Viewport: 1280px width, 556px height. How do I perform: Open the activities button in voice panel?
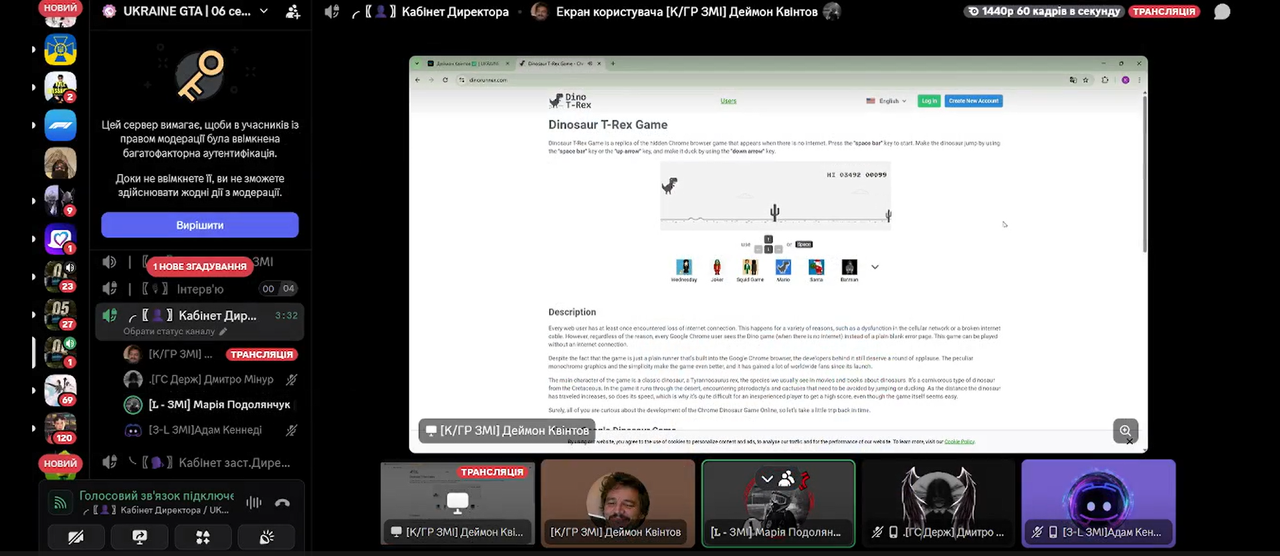point(203,537)
